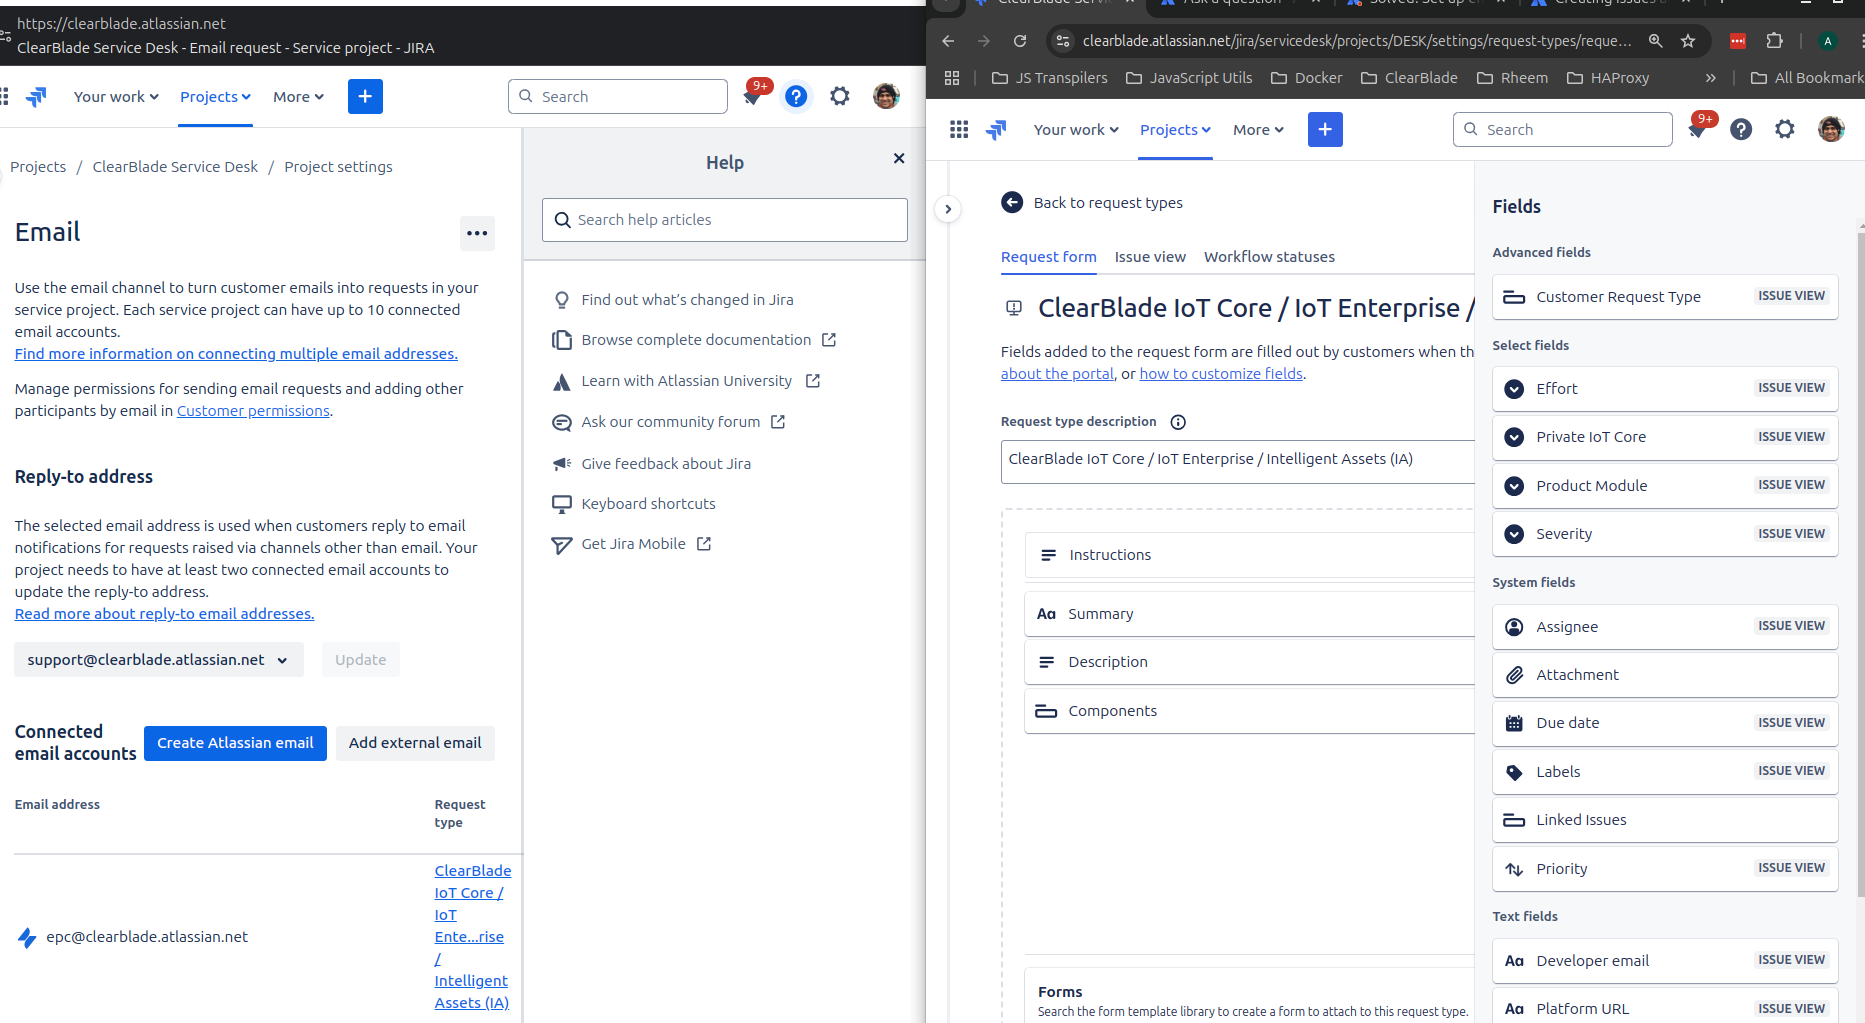This screenshot has height=1023, width=1865.
Task: Bookmark this page with the star icon
Action: click(1688, 41)
